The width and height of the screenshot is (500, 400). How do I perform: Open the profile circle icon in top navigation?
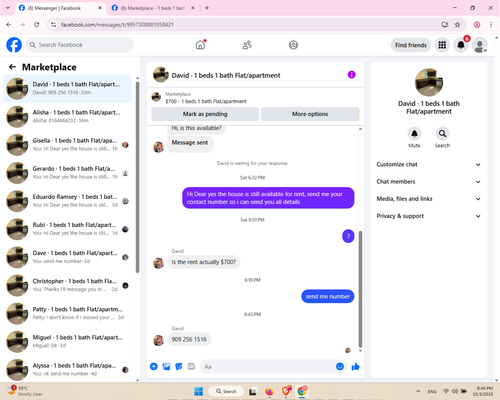[x=293, y=45]
